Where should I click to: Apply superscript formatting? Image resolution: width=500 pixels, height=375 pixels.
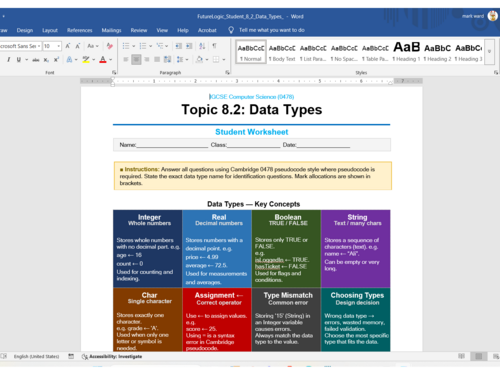[56, 60]
